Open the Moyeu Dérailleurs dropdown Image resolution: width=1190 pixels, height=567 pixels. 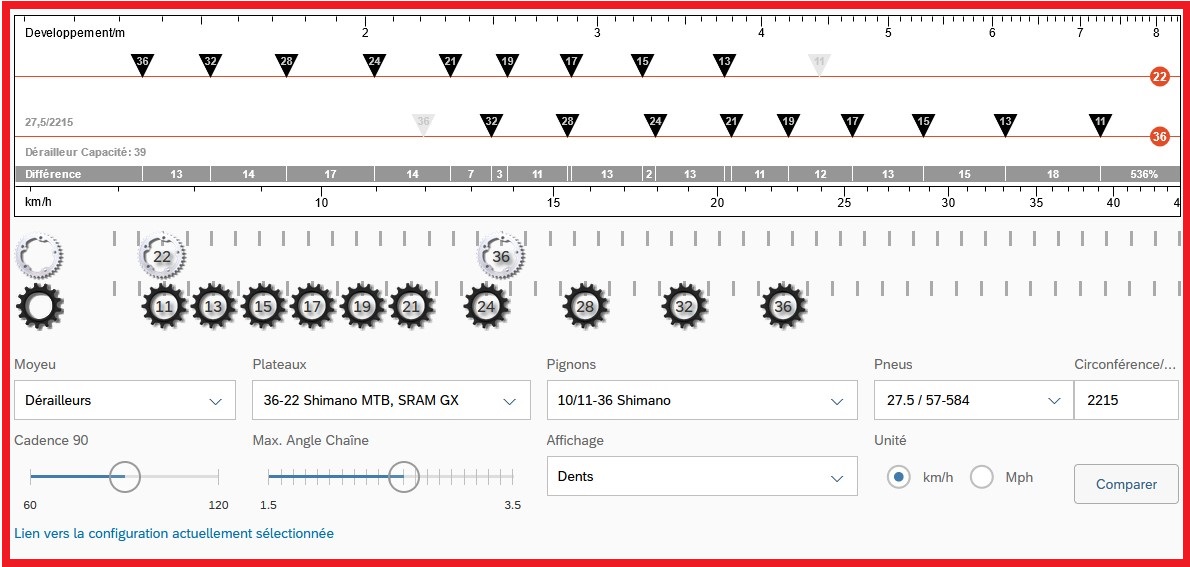click(125, 400)
